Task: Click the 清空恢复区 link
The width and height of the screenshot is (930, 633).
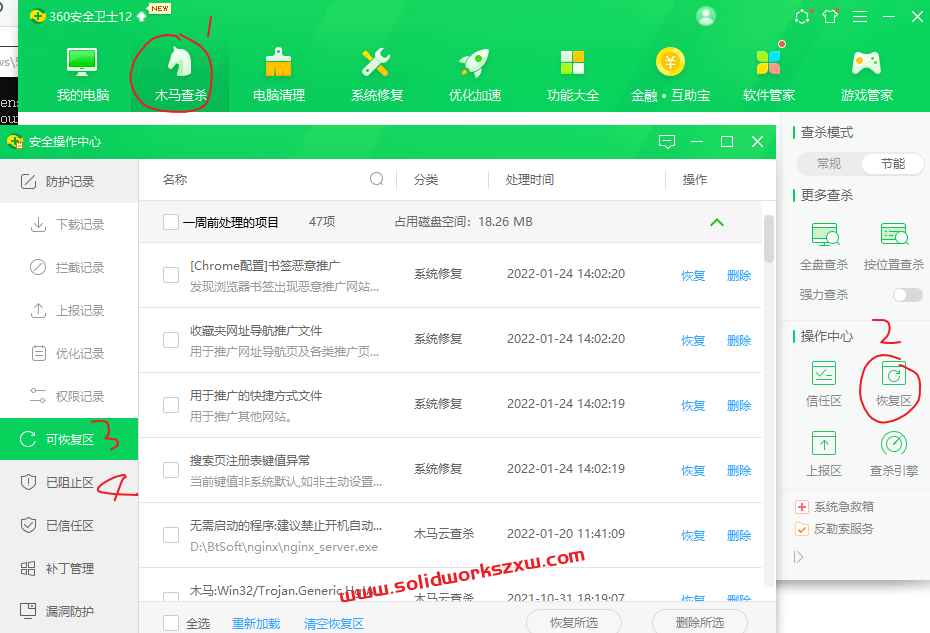Action: point(333,622)
